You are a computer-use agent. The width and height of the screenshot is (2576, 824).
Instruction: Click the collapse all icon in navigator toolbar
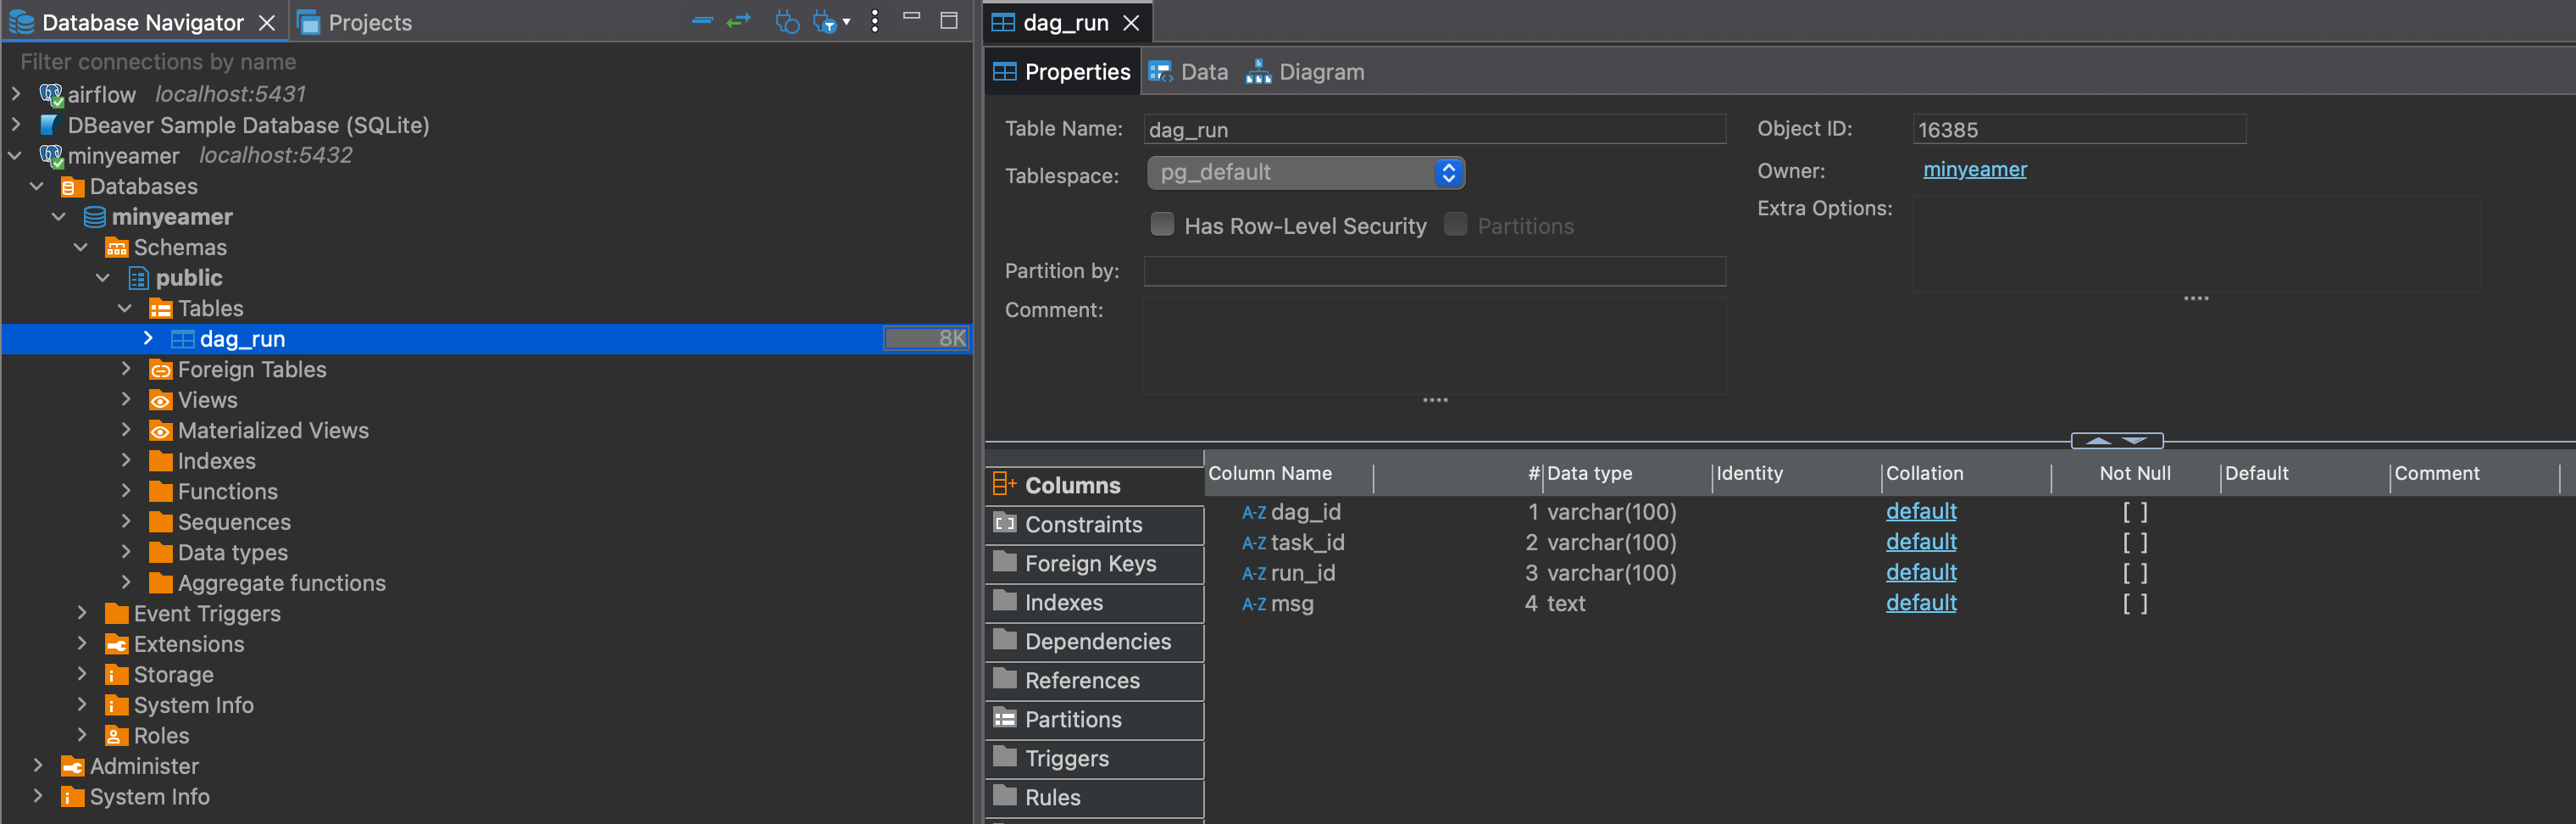point(702,21)
